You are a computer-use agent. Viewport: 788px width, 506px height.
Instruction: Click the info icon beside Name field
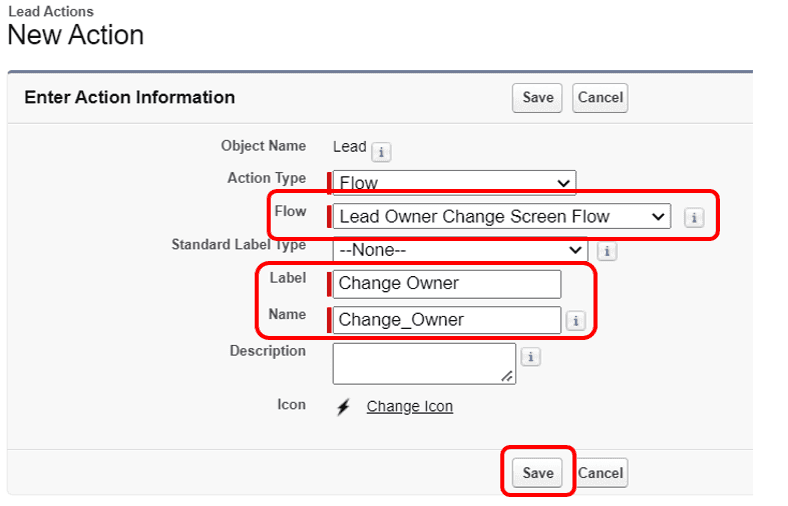[x=575, y=320]
